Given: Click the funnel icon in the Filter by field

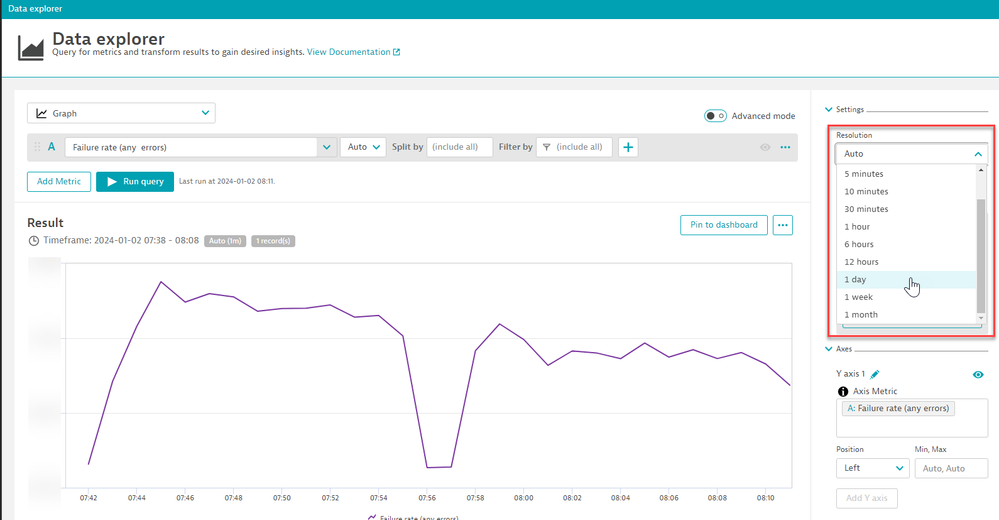Looking at the screenshot, I should 546,147.
